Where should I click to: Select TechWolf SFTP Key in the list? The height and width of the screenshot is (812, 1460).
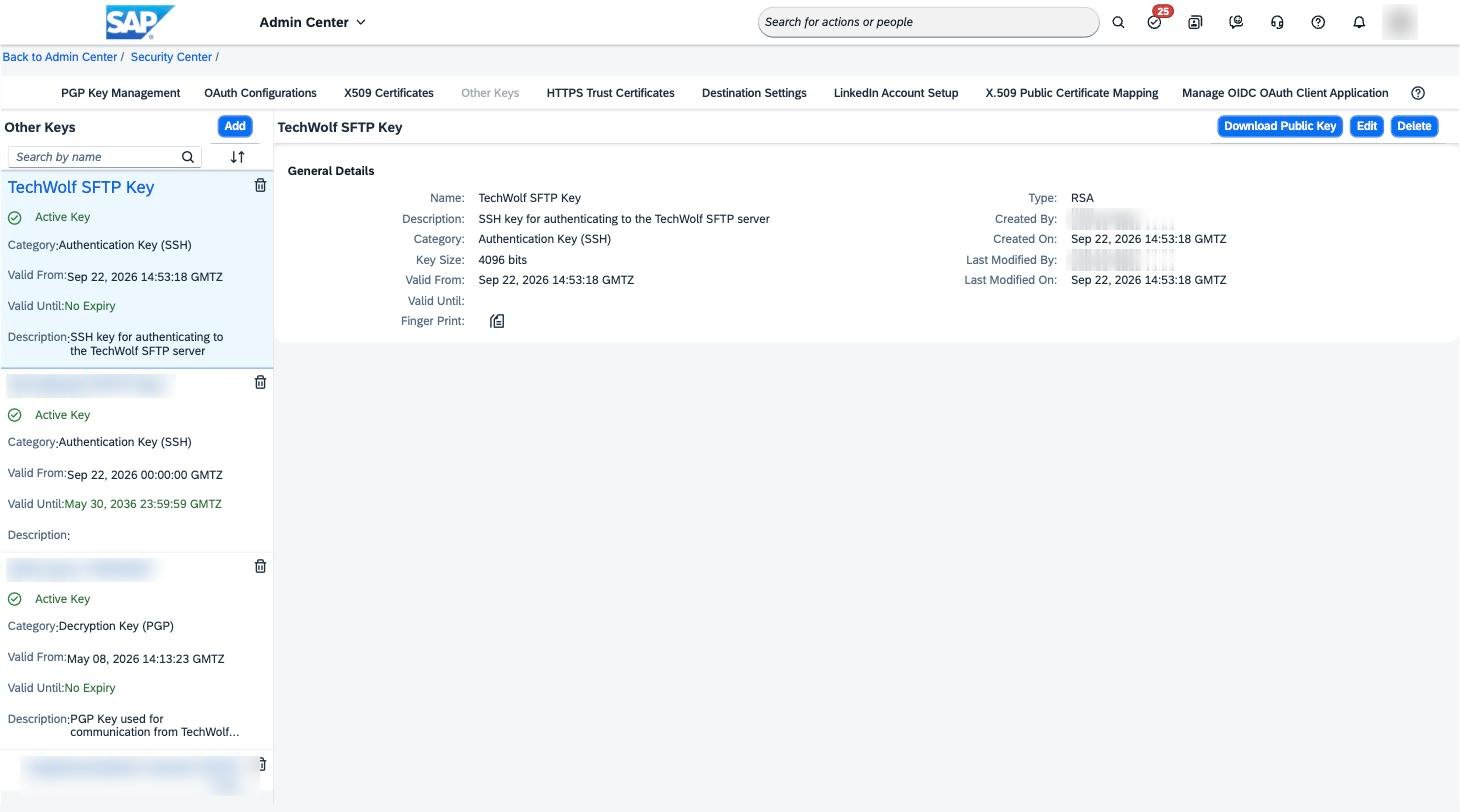[136, 269]
